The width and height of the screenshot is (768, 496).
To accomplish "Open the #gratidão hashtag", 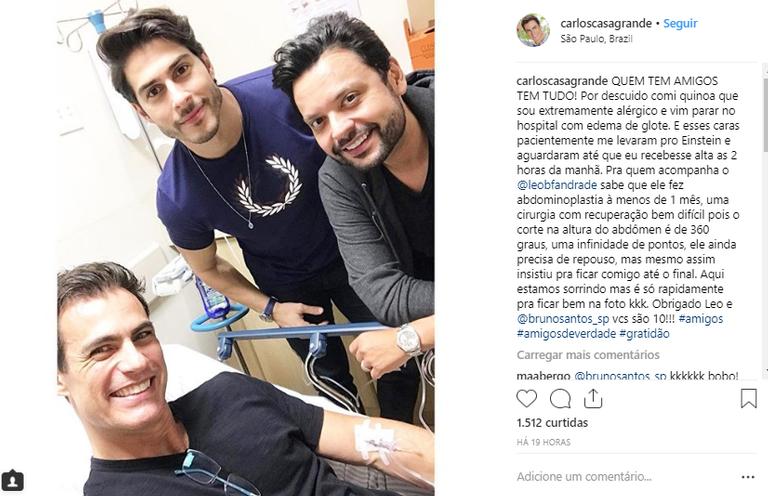I will tap(644, 334).
